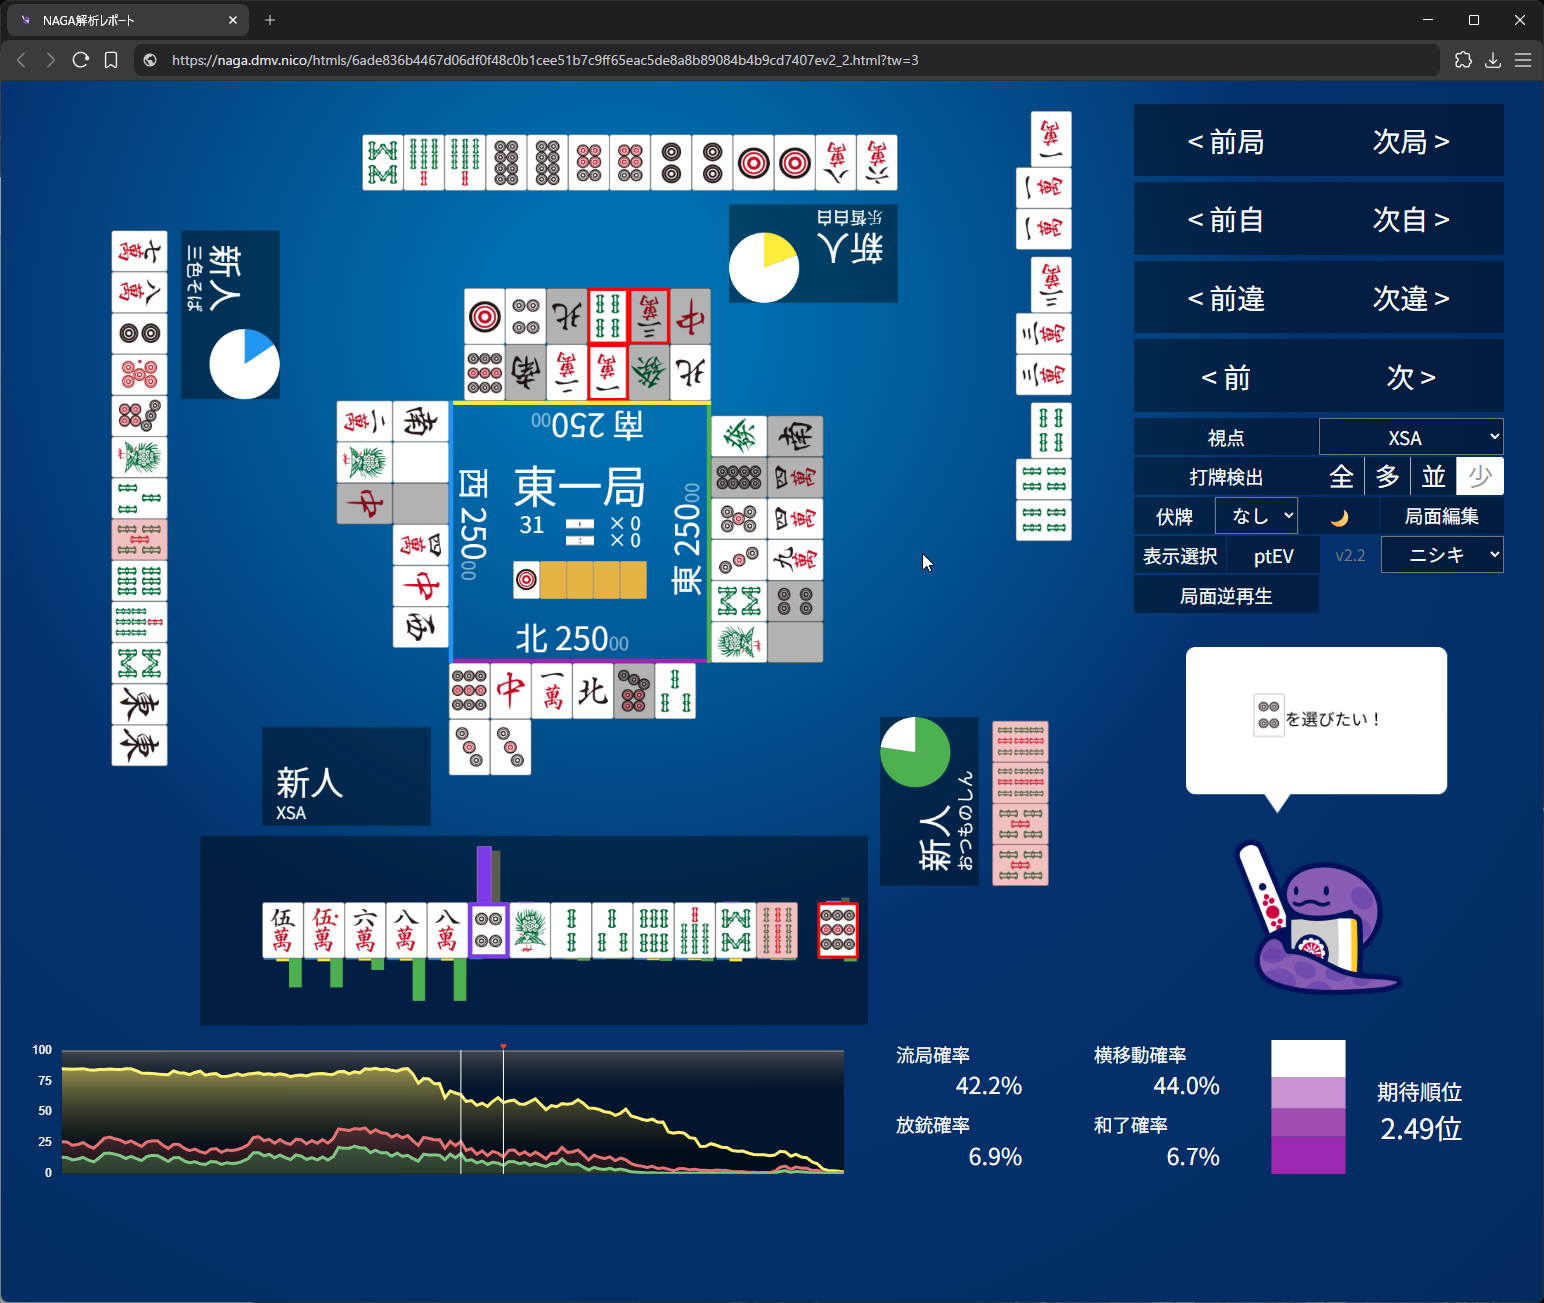Set discard detection level to 全
Image resolution: width=1544 pixels, height=1303 pixels.
click(1341, 477)
